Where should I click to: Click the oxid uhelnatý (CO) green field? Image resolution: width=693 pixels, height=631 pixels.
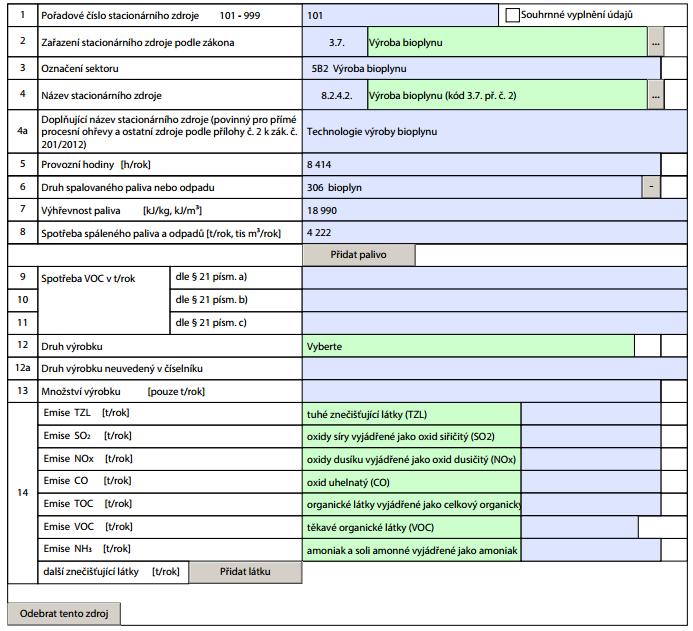[411, 482]
